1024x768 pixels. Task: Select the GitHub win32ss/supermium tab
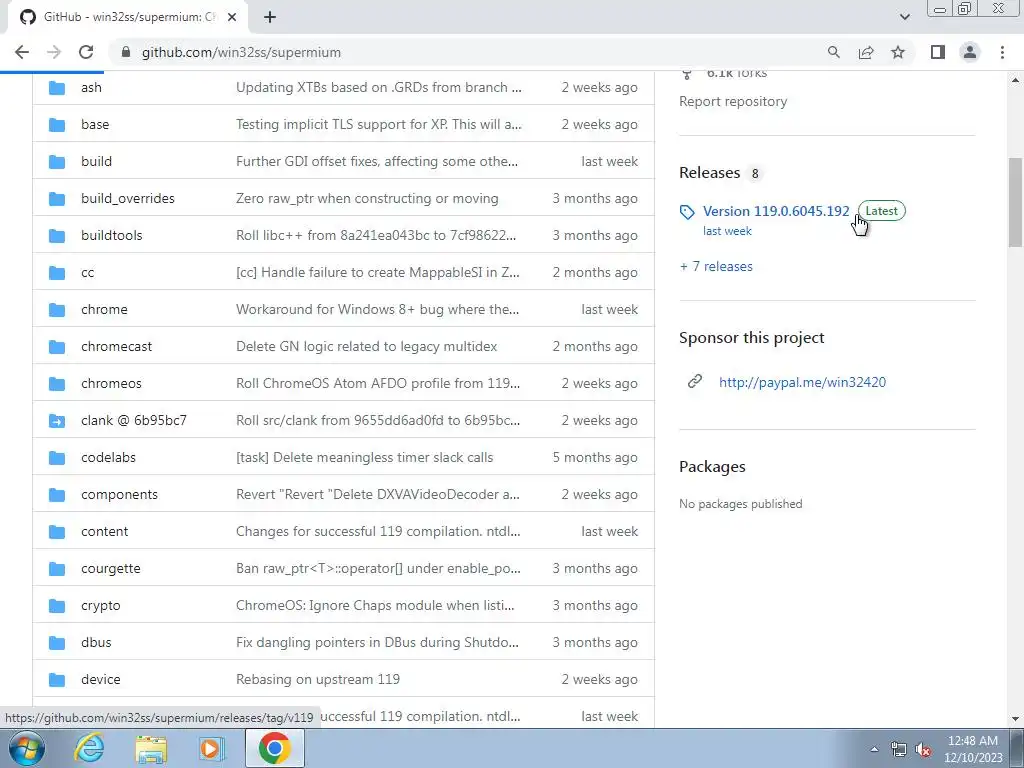(127, 18)
